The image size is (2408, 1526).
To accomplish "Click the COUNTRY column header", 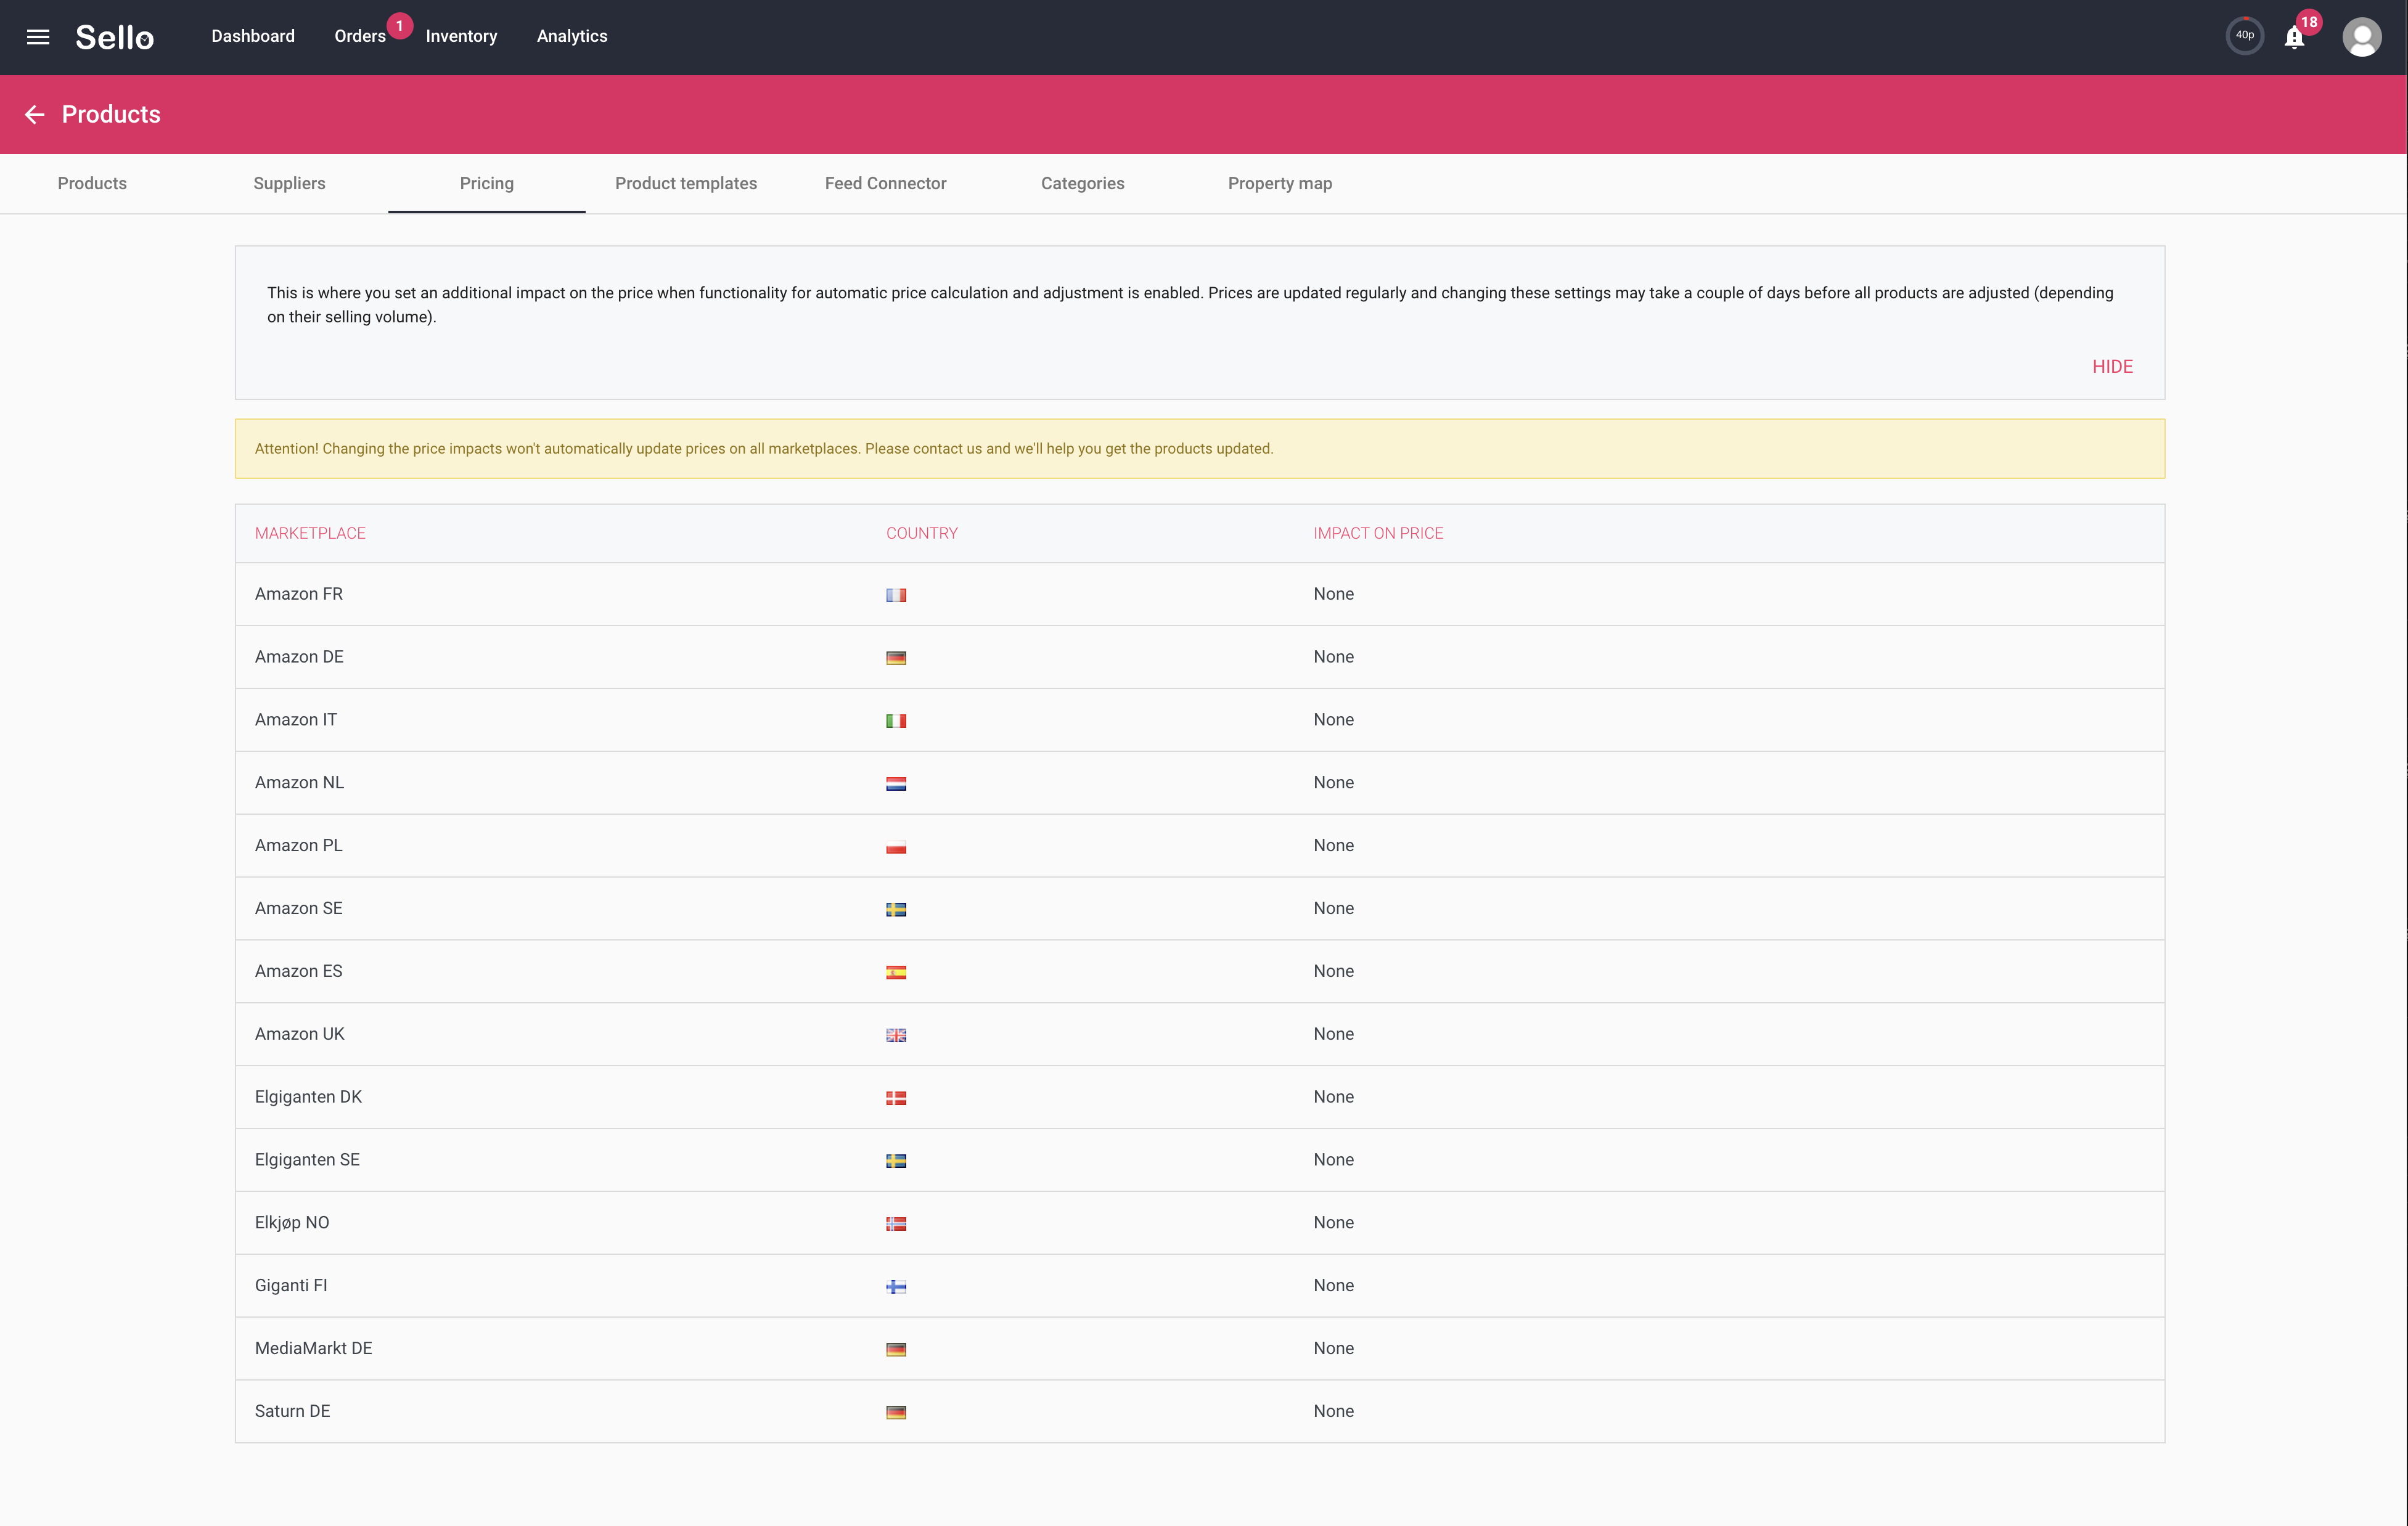I will [921, 533].
